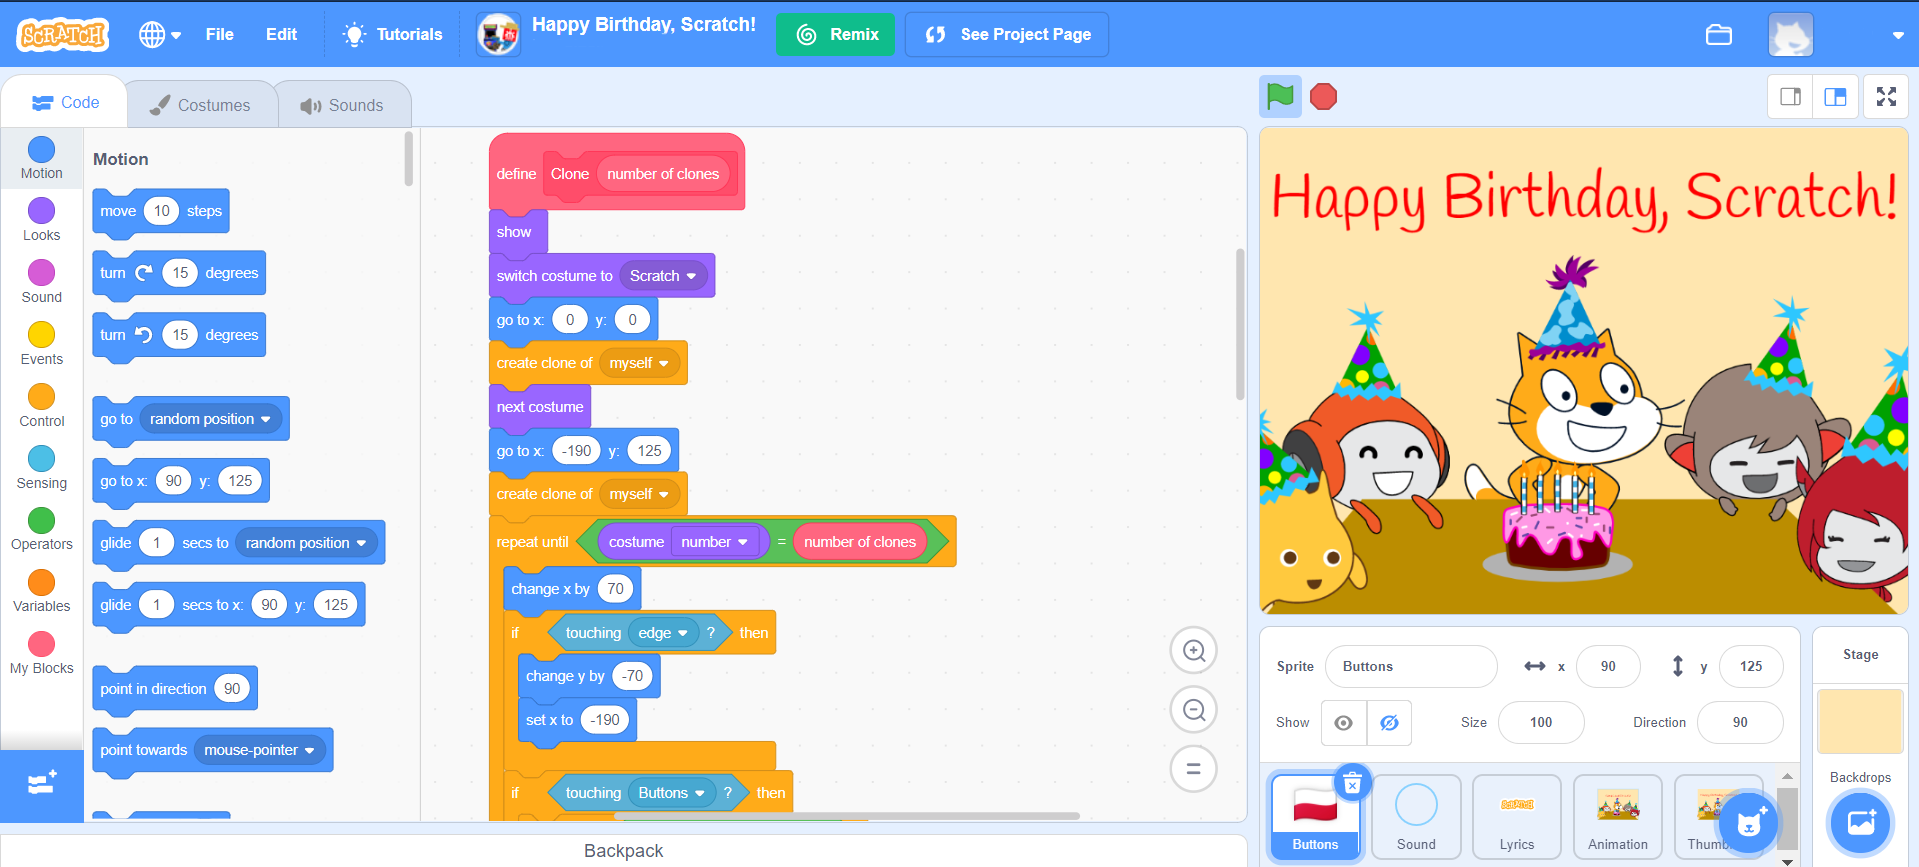Expand the Scratch costume dropdown in script
Screen dimensions: 1919x867
click(691, 276)
